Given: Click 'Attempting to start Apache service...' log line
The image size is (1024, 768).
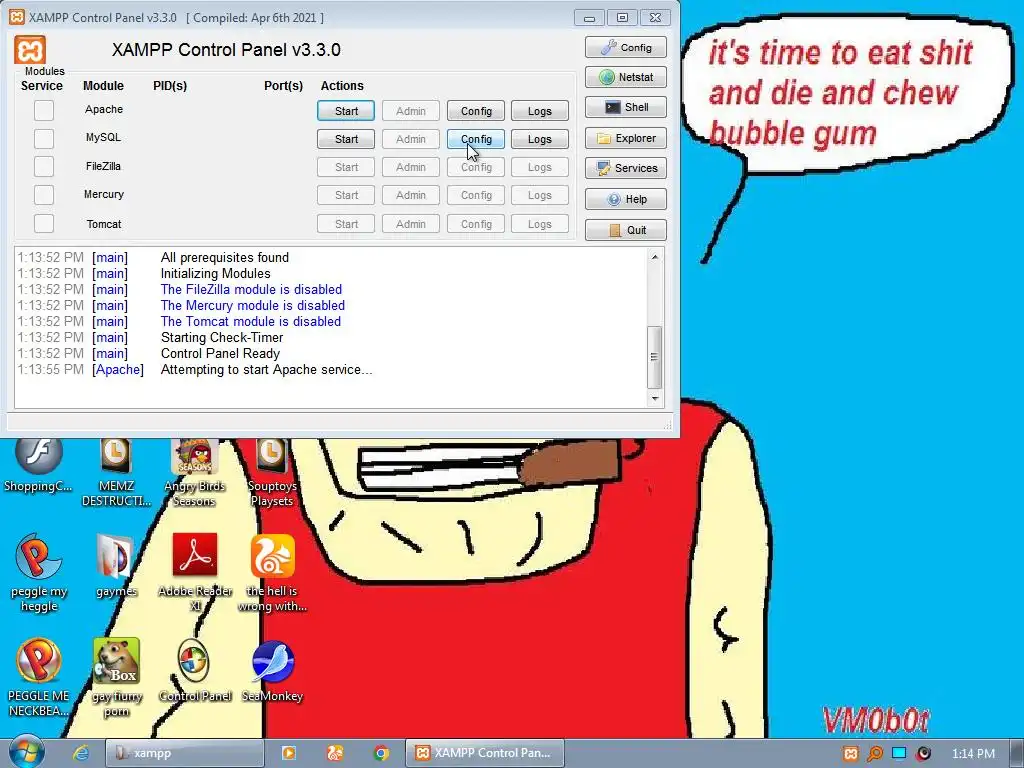Looking at the screenshot, I should click(266, 370).
